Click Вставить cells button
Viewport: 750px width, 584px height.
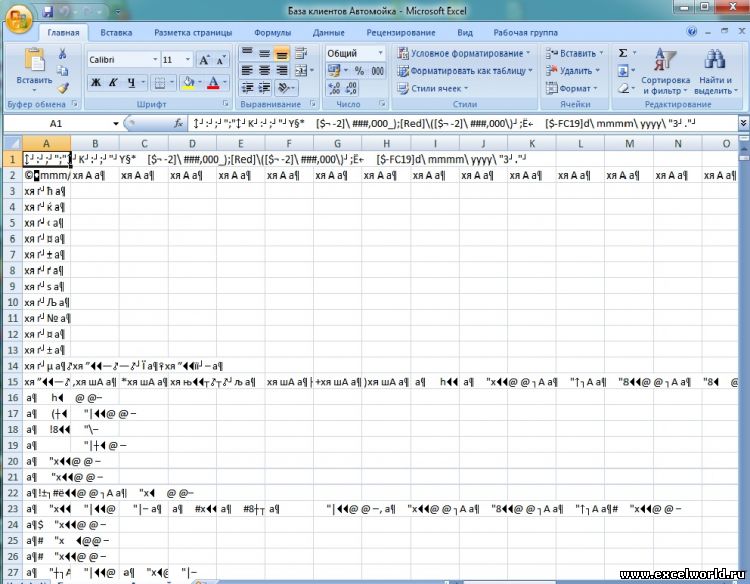pos(574,53)
